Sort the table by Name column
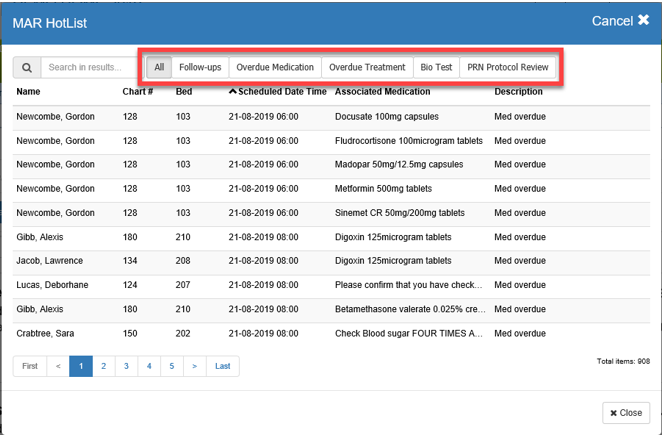Image resolution: width=662 pixels, height=436 pixels. point(28,92)
